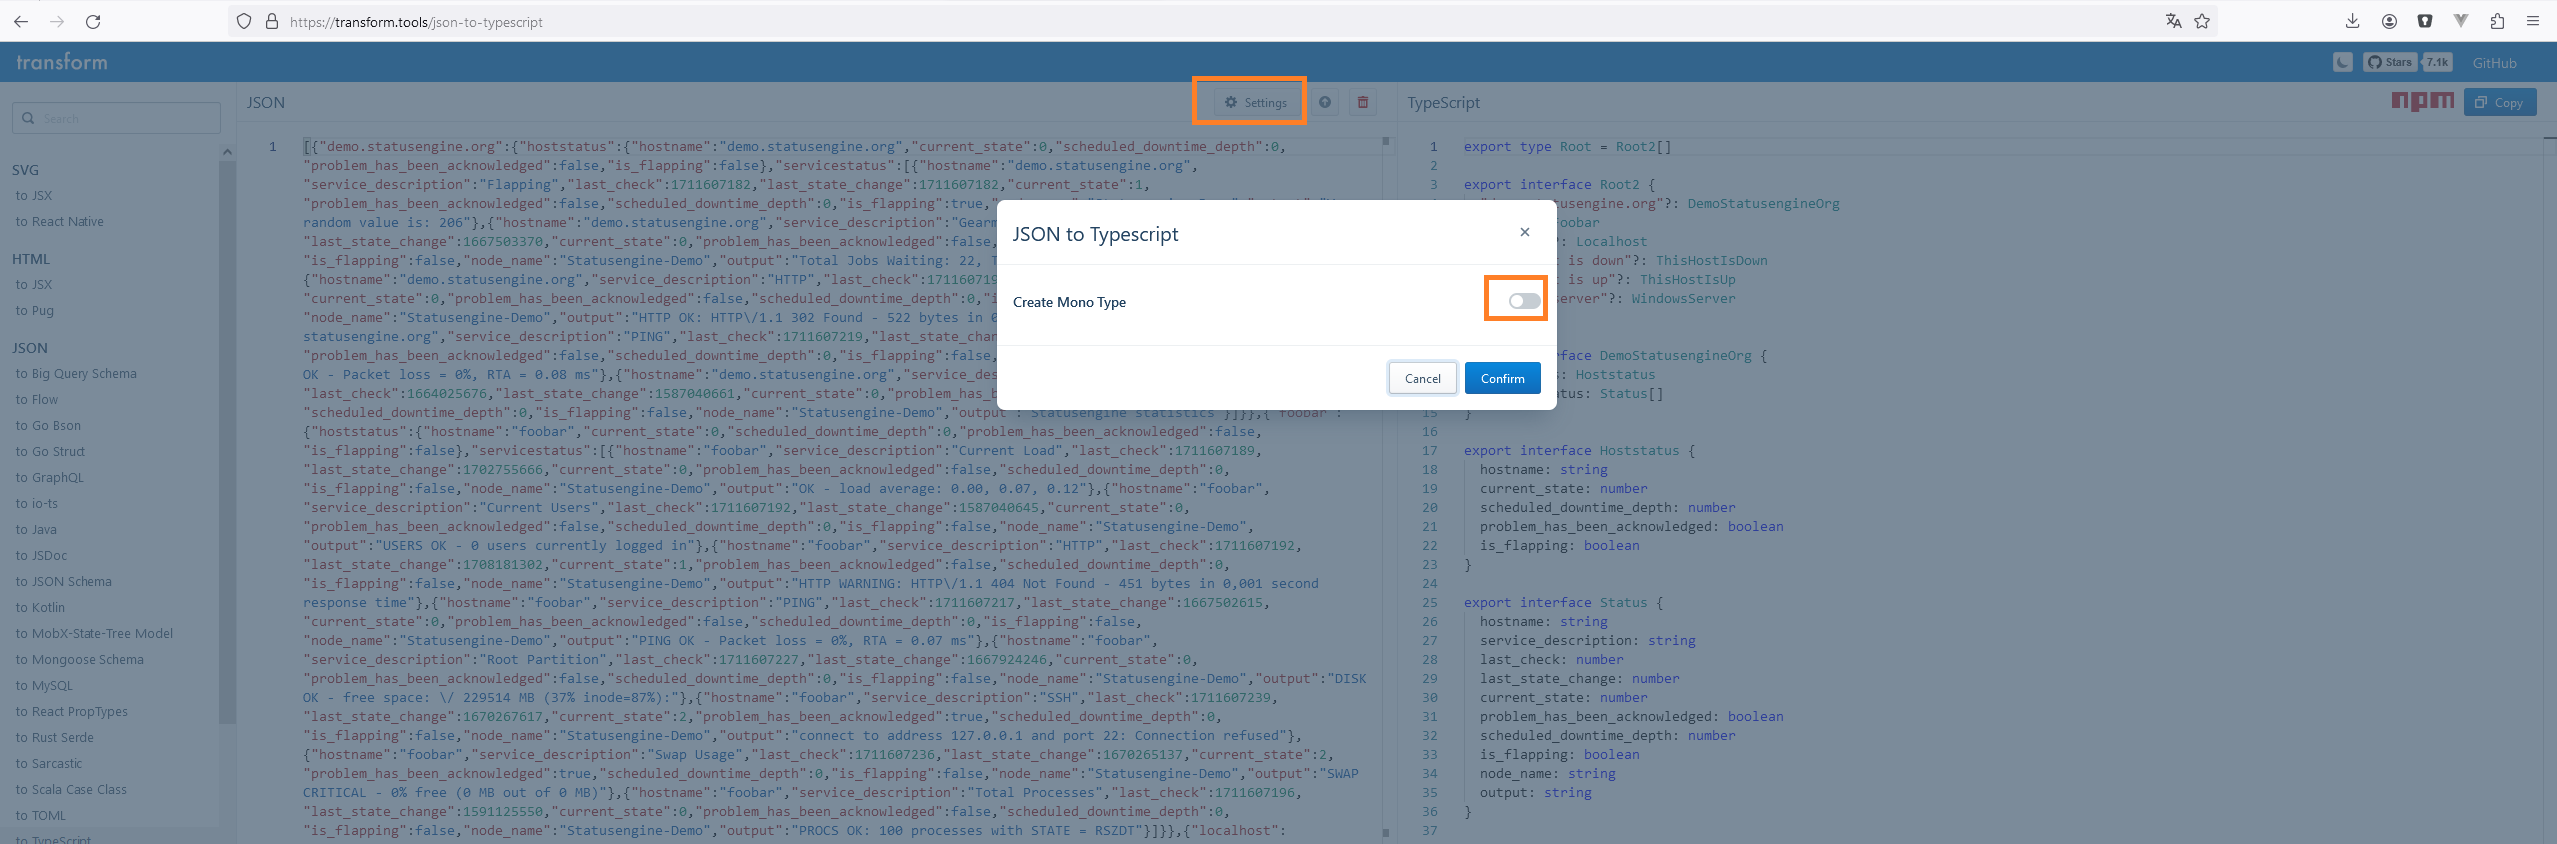
Task: Click the password manager extension icon
Action: click(x=2425, y=21)
